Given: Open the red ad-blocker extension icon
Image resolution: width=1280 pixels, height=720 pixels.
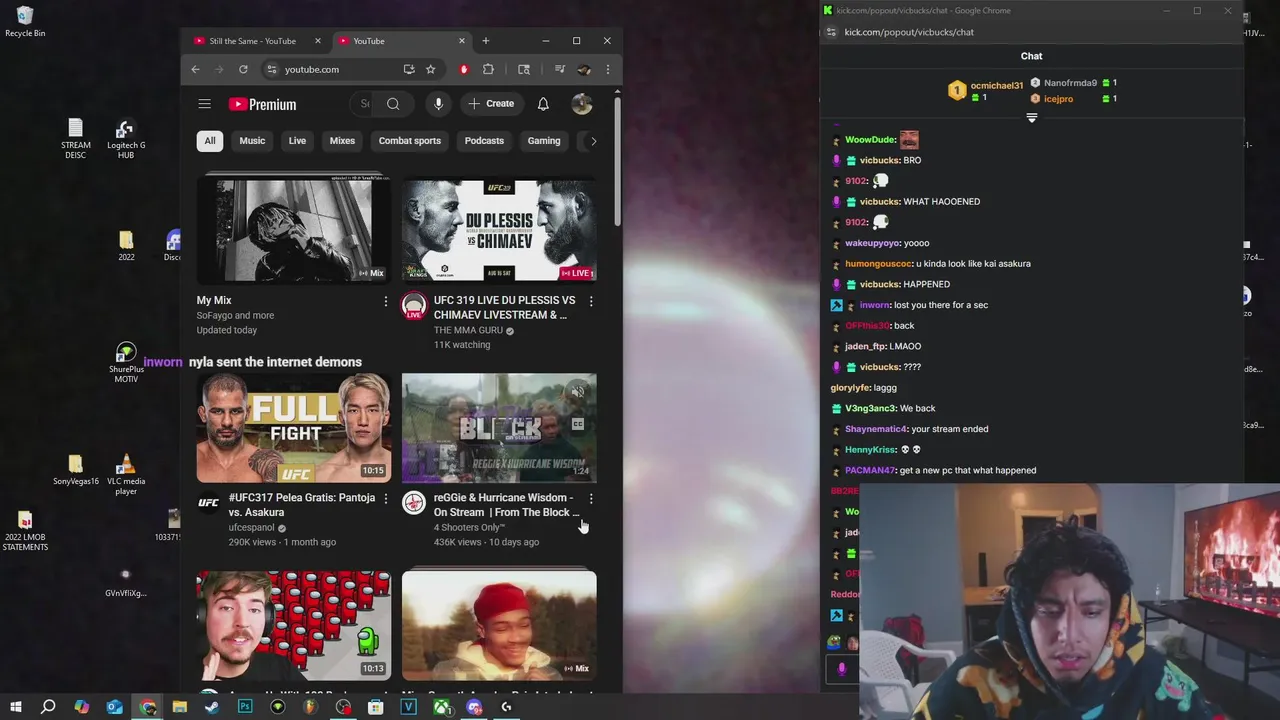Looking at the screenshot, I should tap(464, 69).
